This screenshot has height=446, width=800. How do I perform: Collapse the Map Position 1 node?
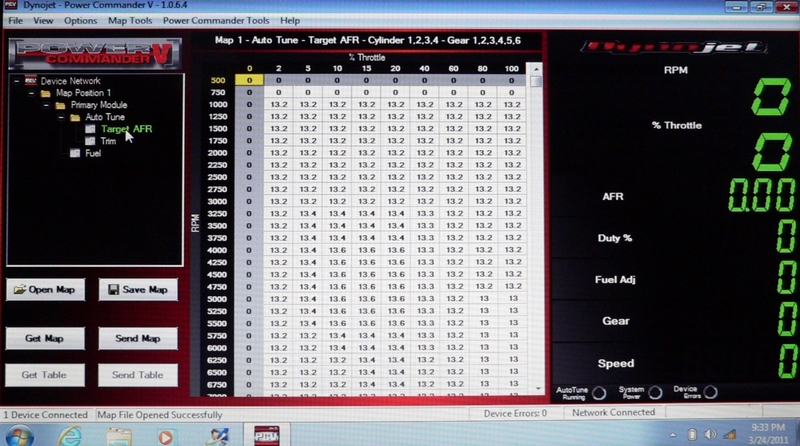tap(32, 93)
